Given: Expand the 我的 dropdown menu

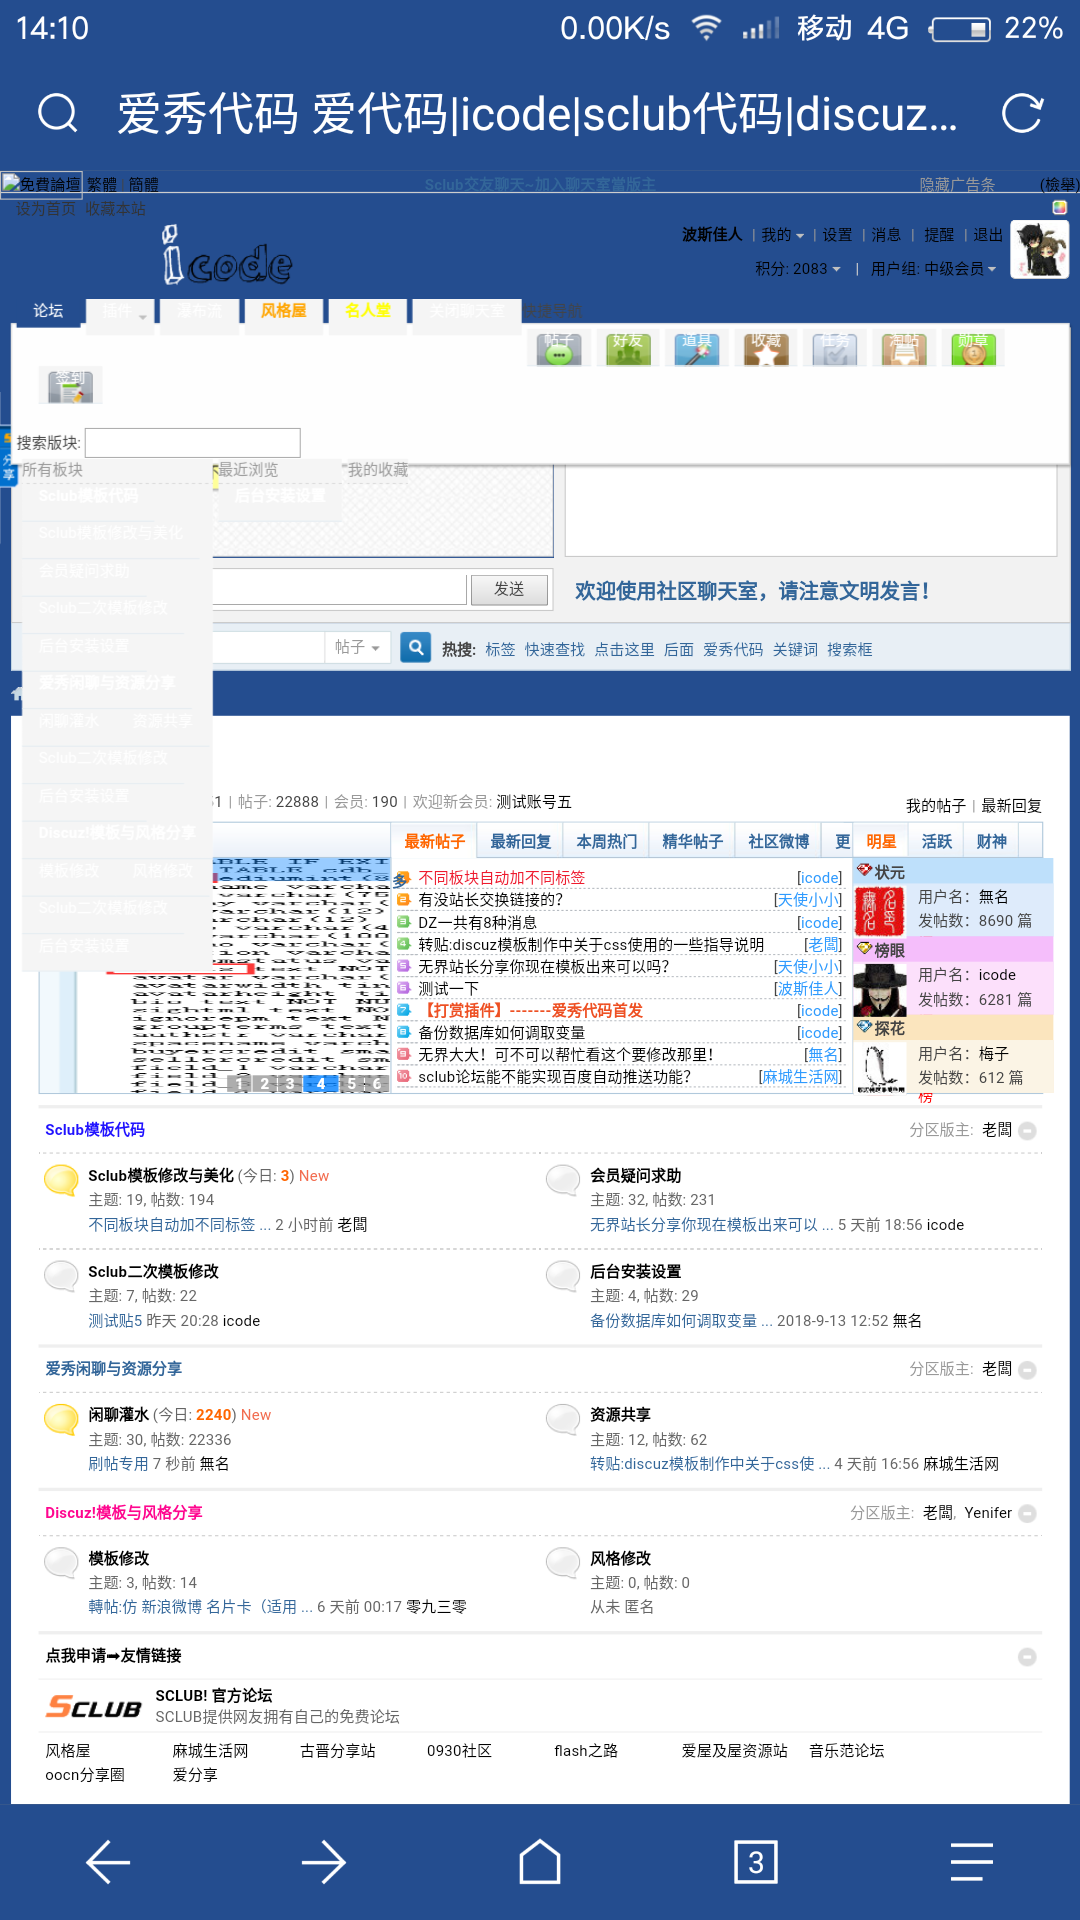Looking at the screenshot, I should pos(782,235).
